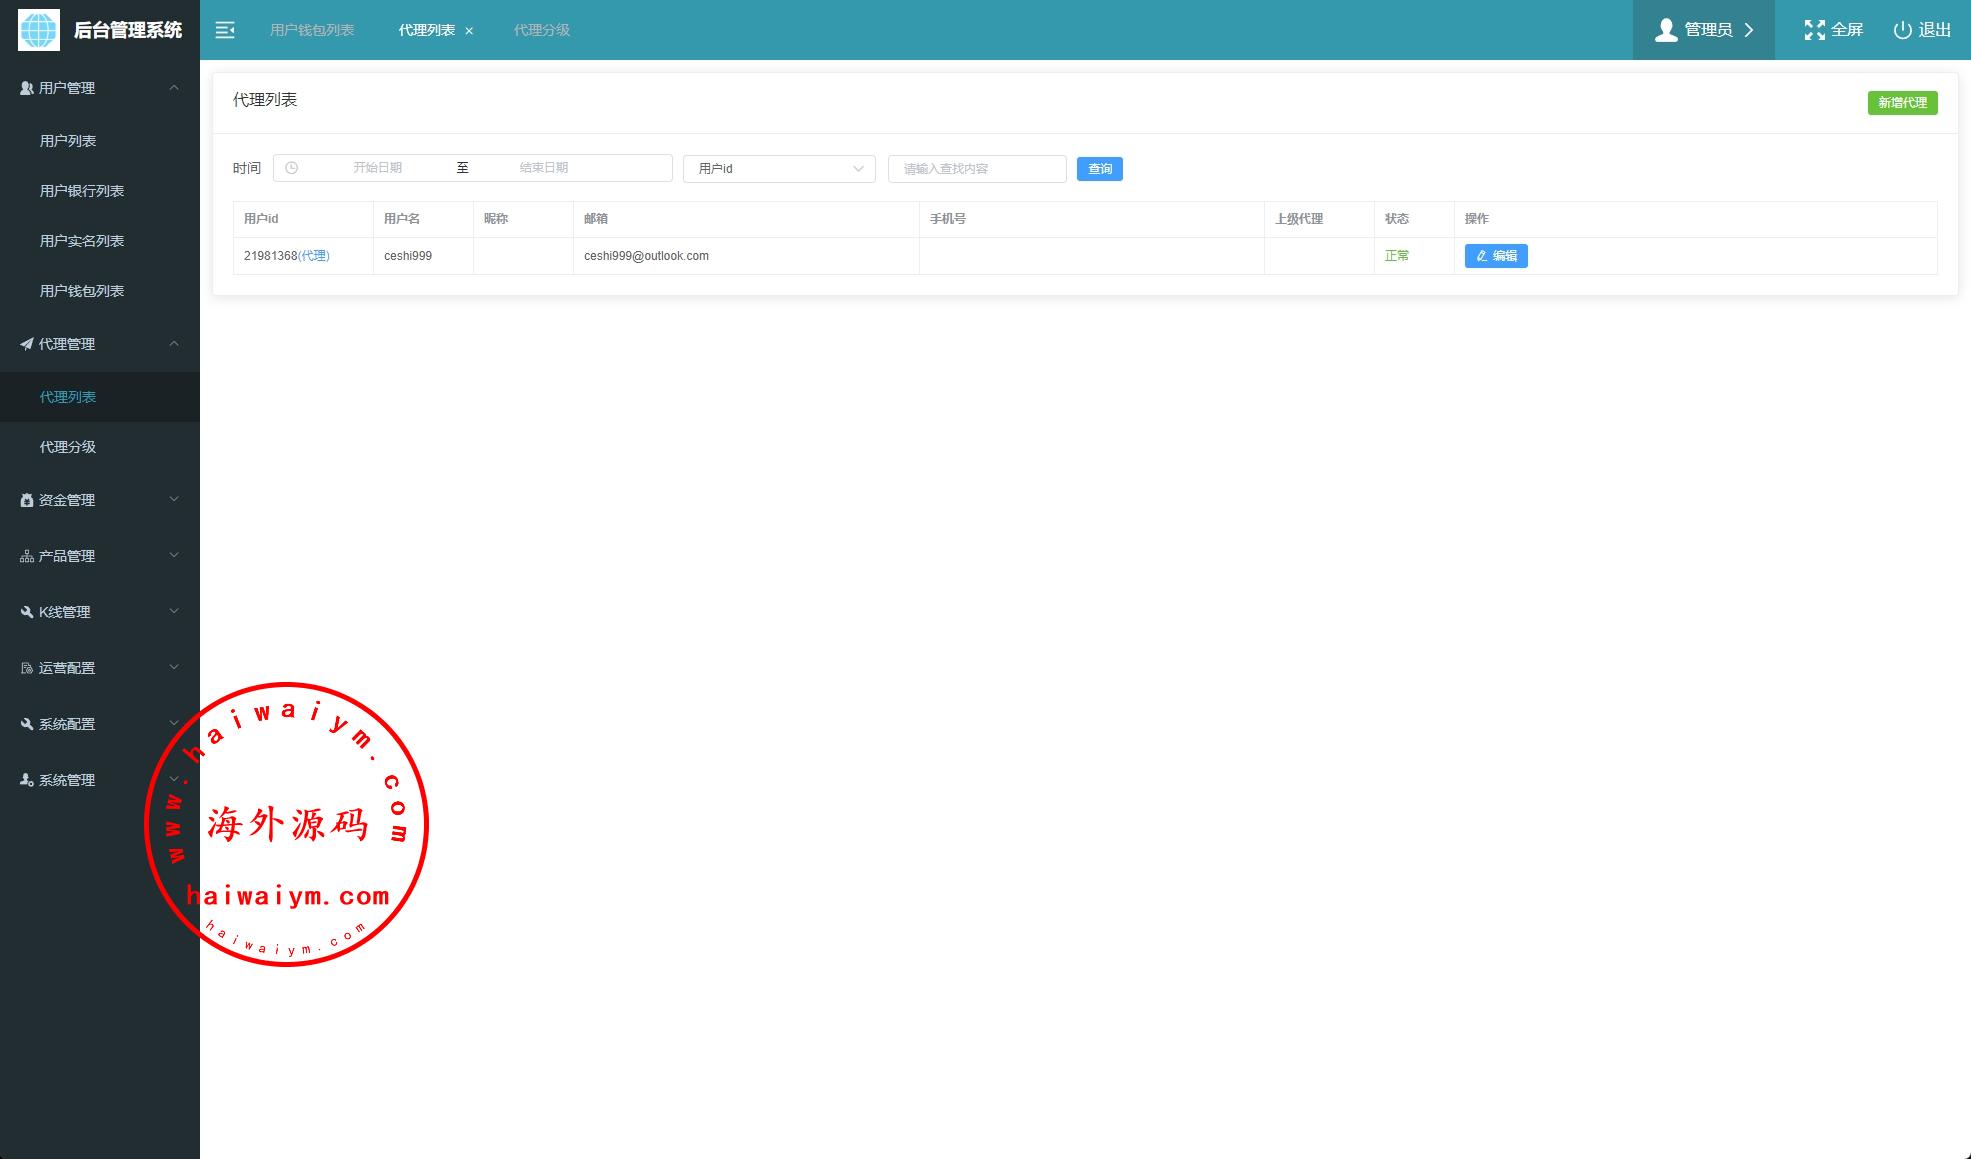The height and width of the screenshot is (1159, 1971).
Task: Click the 开始日期 start date field
Action: click(x=377, y=168)
